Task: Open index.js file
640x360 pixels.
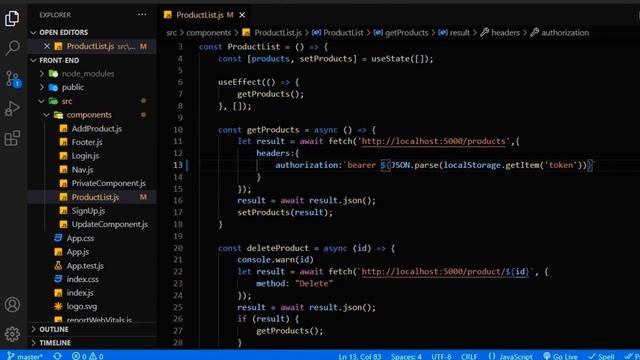Action: point(80,293)
